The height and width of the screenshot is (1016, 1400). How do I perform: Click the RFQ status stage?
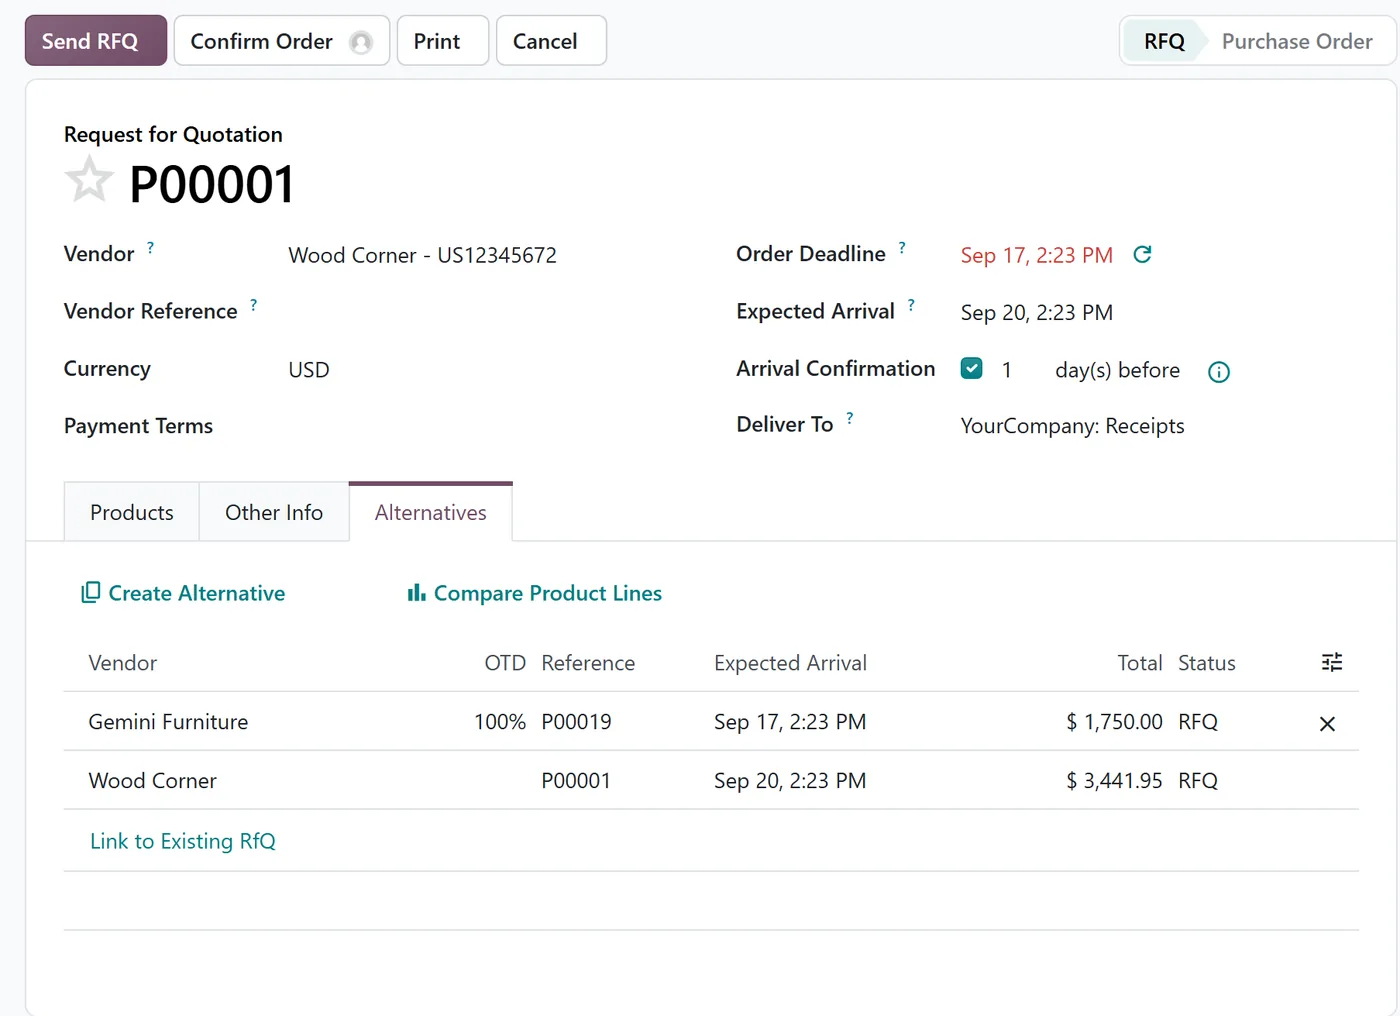[1163, 41]
